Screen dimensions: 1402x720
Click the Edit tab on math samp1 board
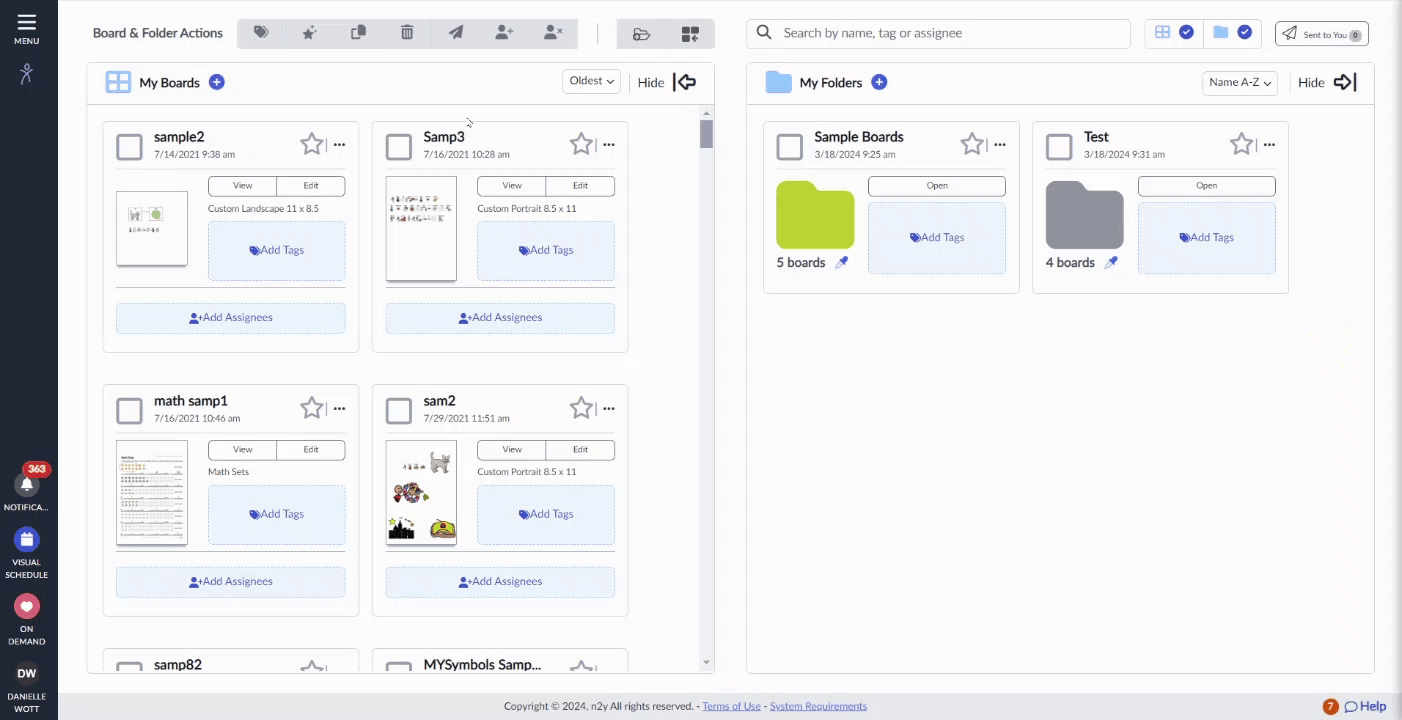click(x=311, y=450)
